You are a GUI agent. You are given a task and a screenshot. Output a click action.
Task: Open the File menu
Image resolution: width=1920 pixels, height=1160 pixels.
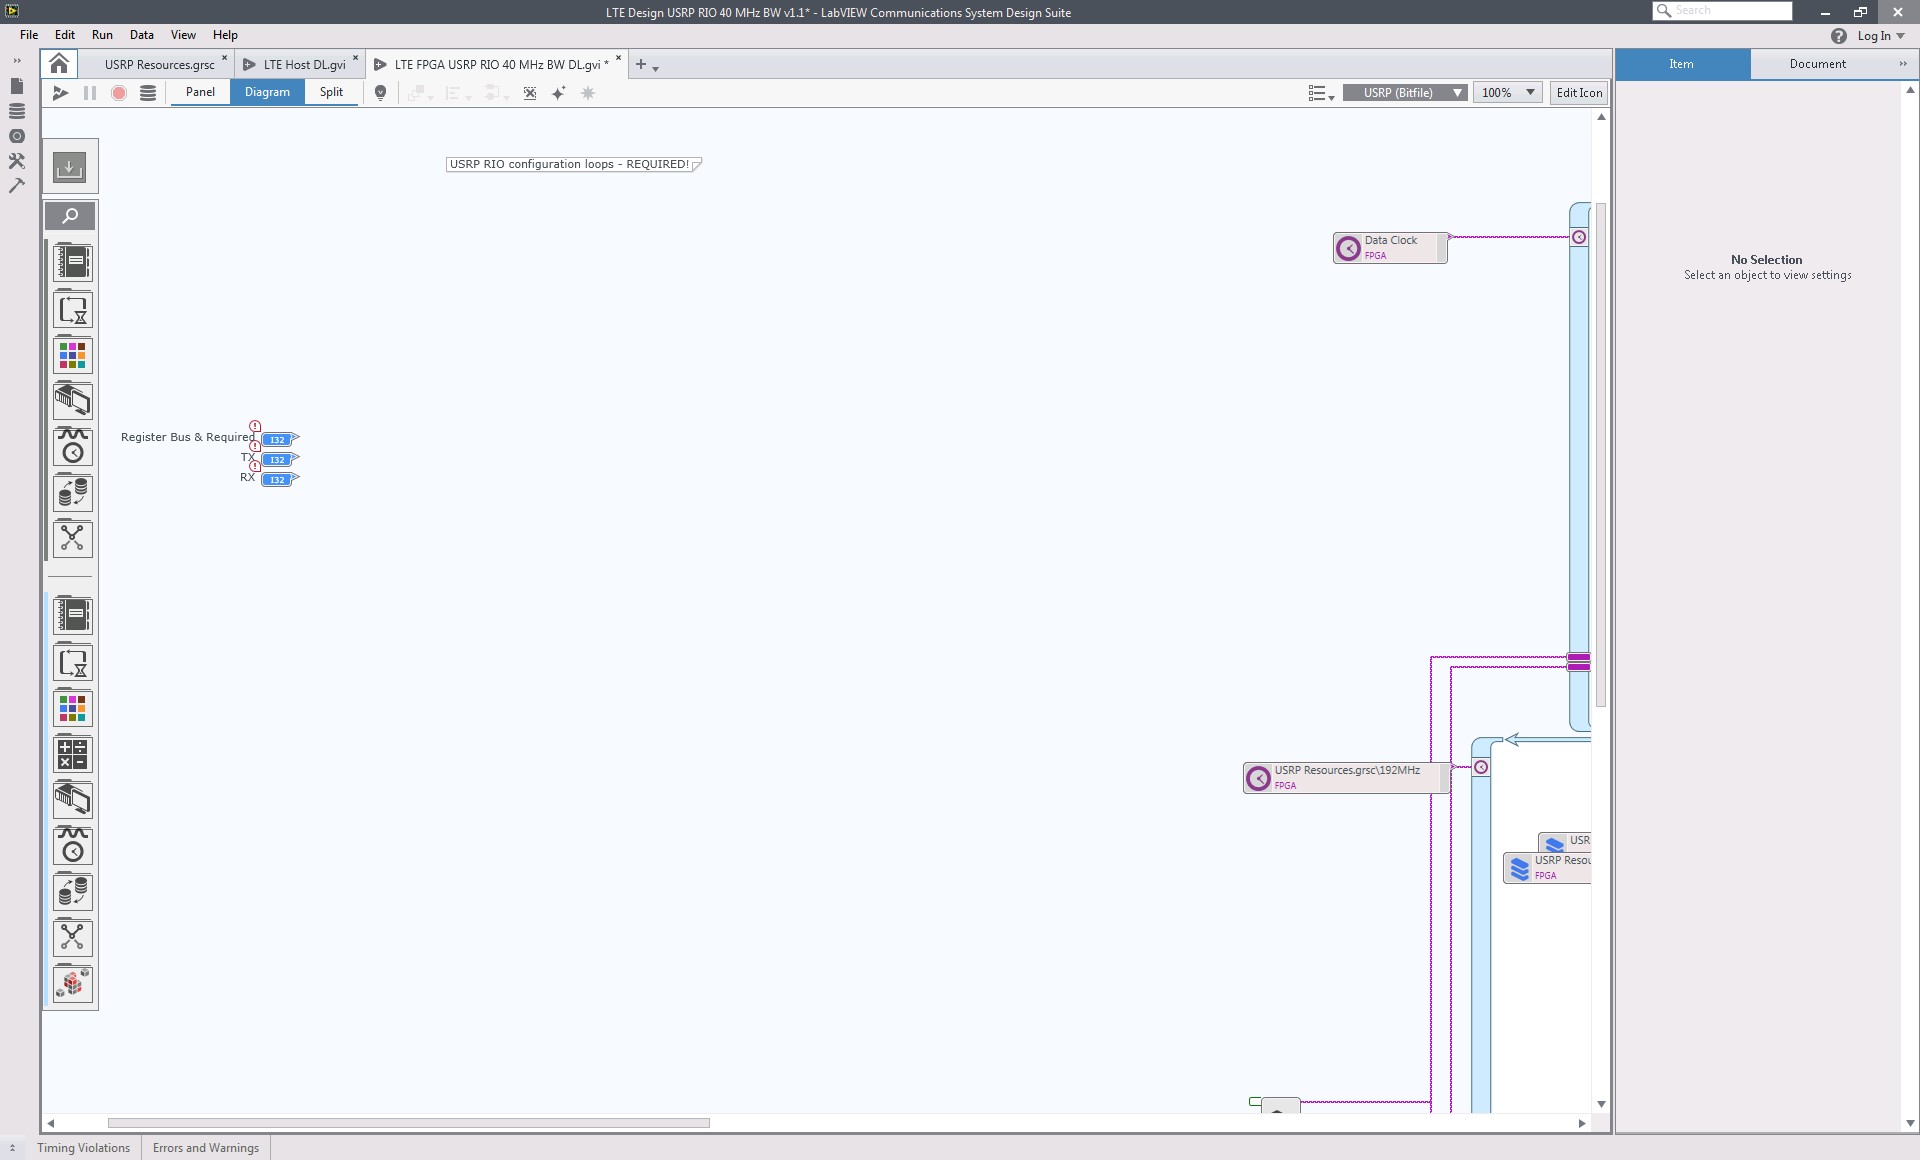coord(29,35)
